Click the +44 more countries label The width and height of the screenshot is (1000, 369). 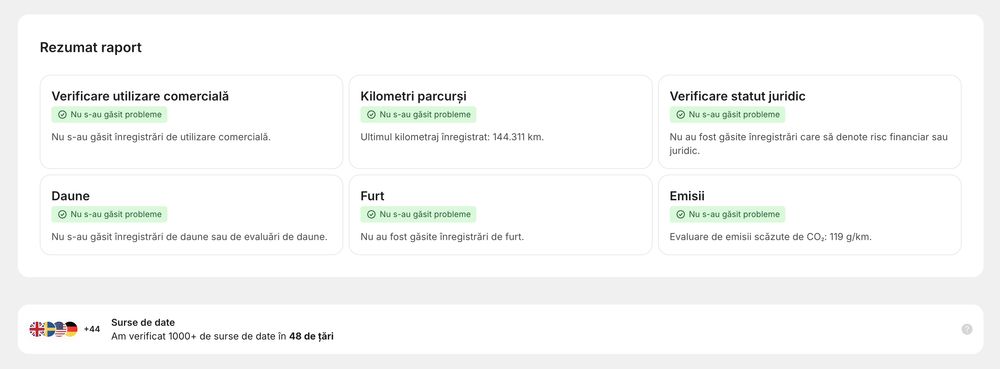click(x=92, y=329)
